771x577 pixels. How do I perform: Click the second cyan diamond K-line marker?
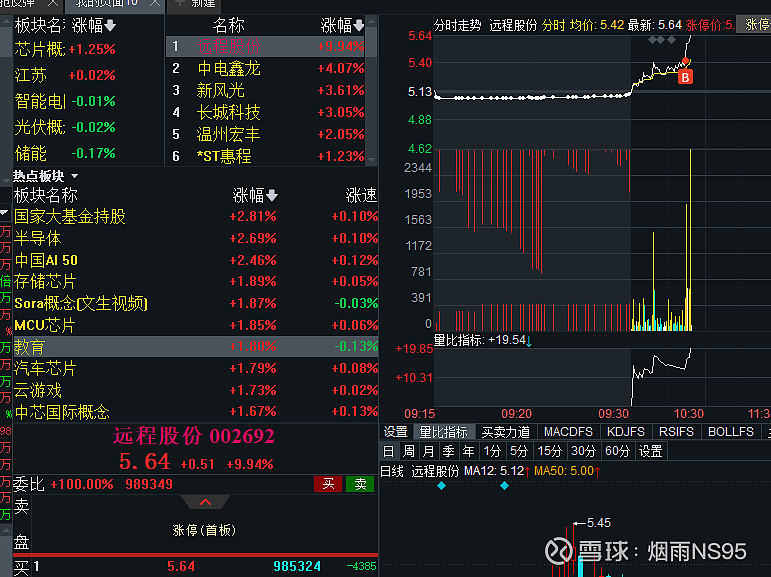[x=504, y=486]
